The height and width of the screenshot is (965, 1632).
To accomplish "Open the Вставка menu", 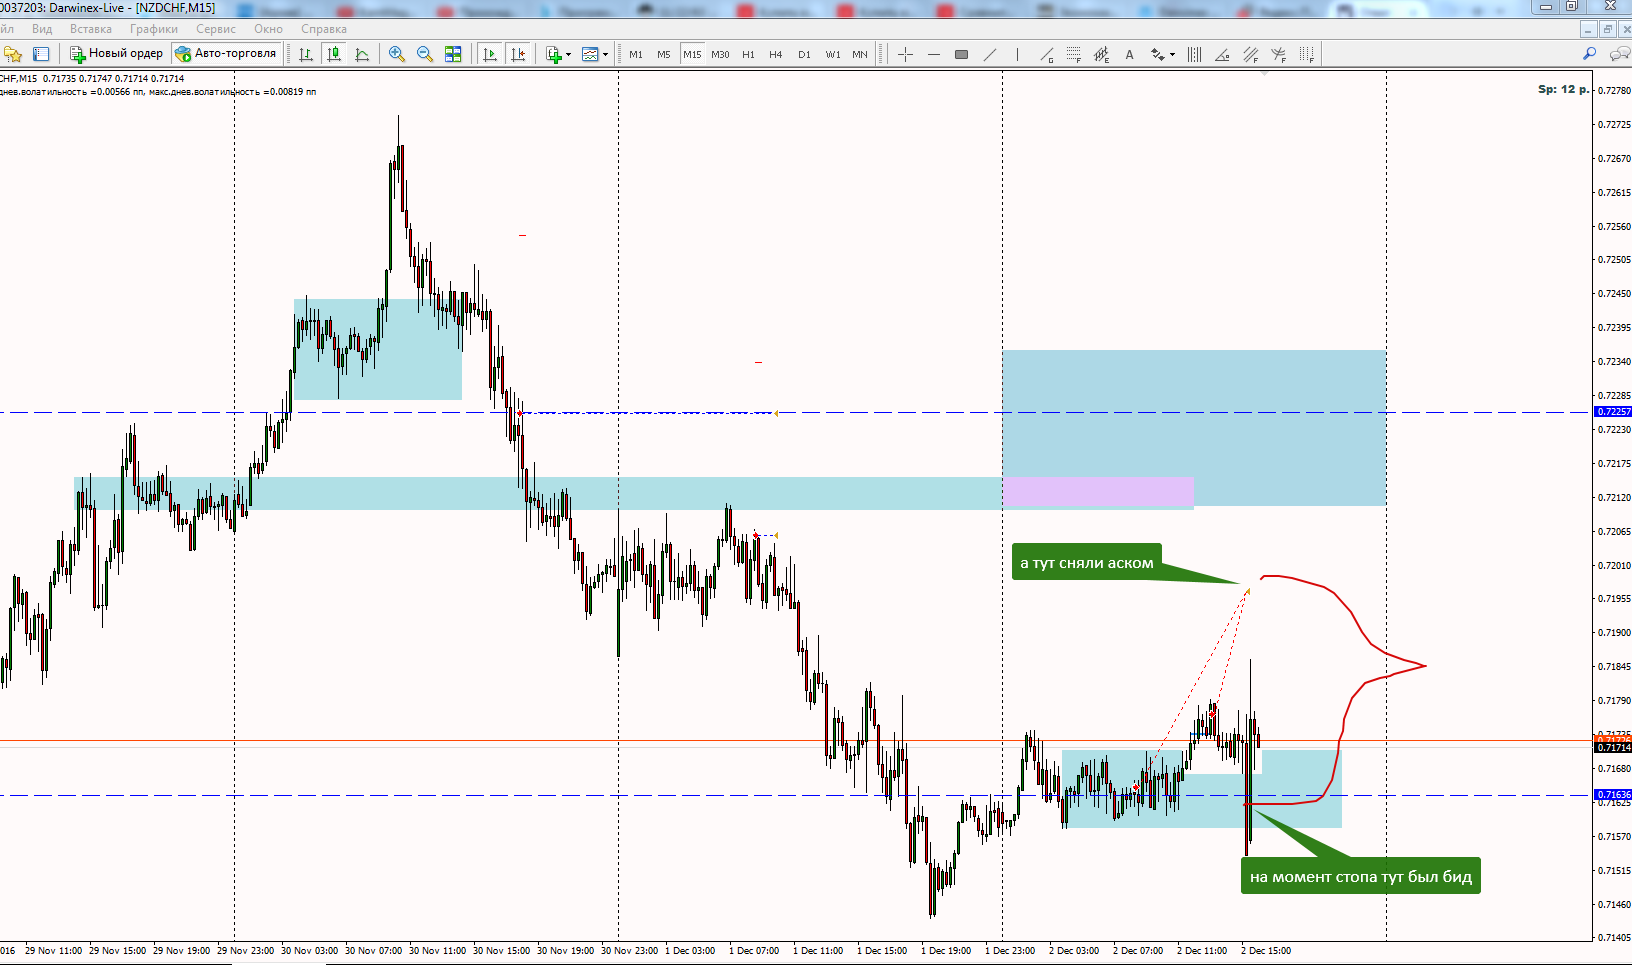I will coord(91,29).
